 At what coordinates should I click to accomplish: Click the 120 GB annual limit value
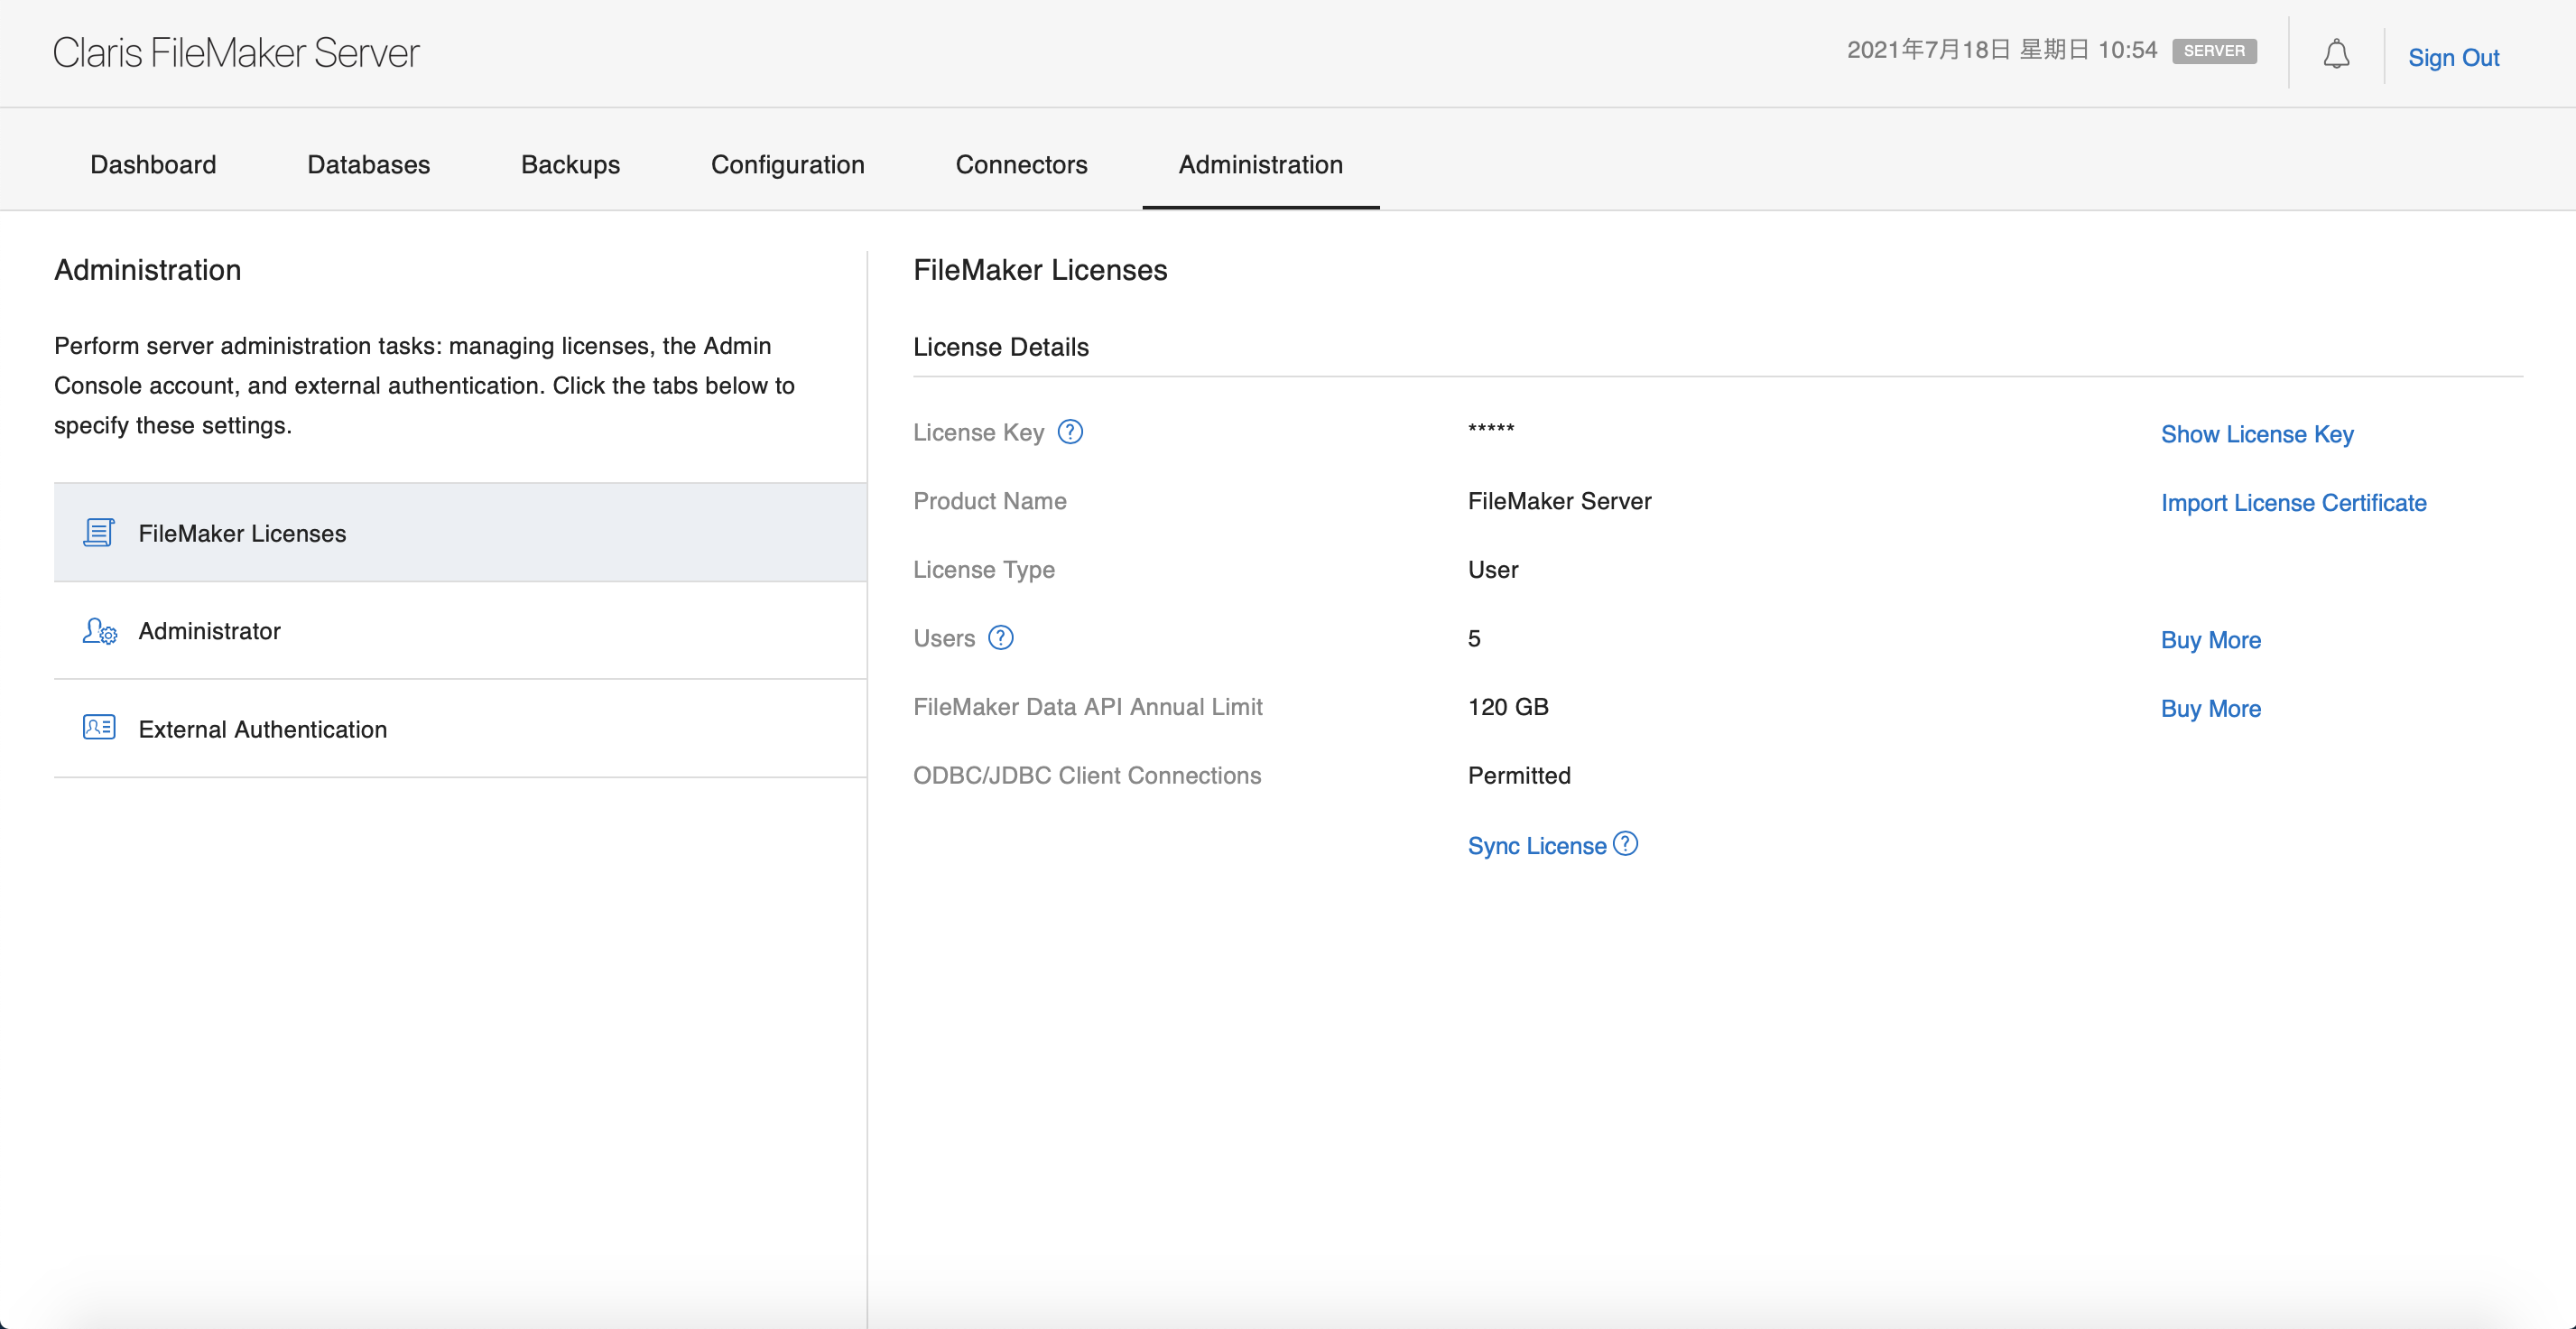tap(1508, 707)
